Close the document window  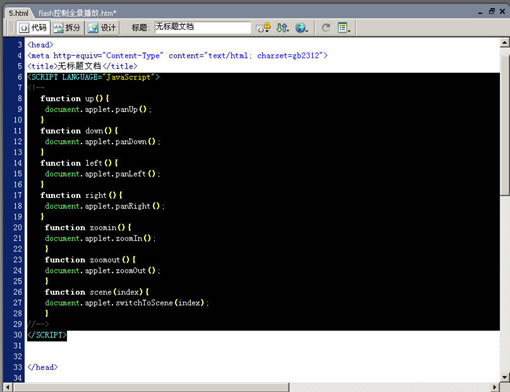pyautogui.click(x=502, y=11)
